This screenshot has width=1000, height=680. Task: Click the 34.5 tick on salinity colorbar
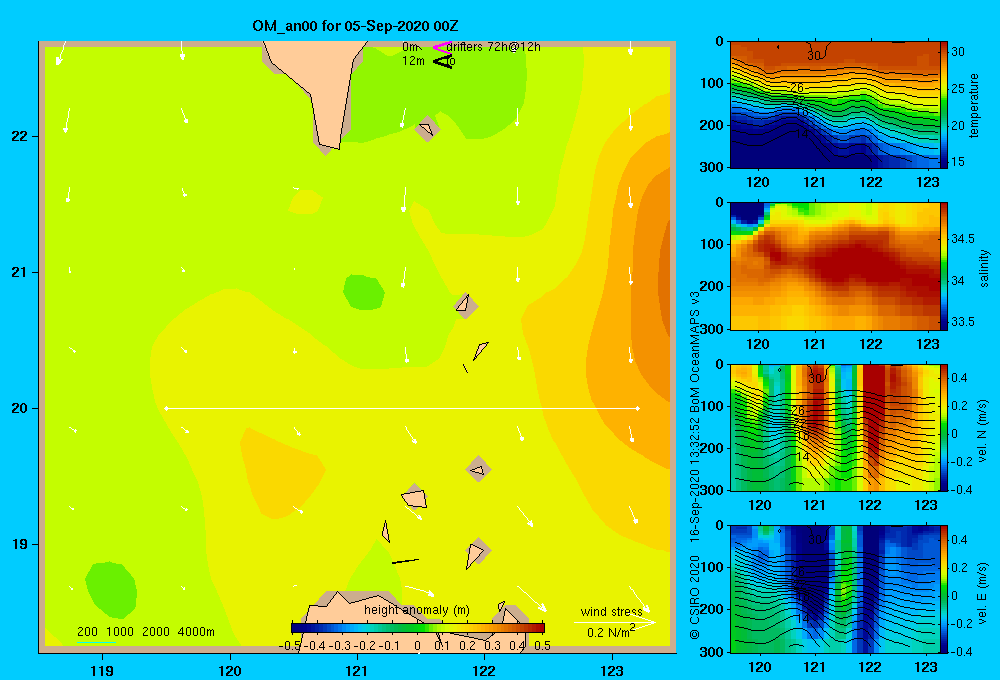(x=963, y=239)
